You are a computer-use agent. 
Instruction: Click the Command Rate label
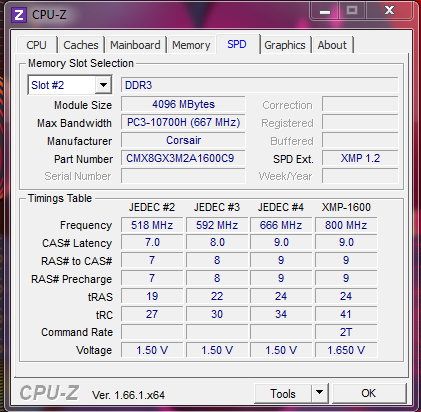(77, 332)
